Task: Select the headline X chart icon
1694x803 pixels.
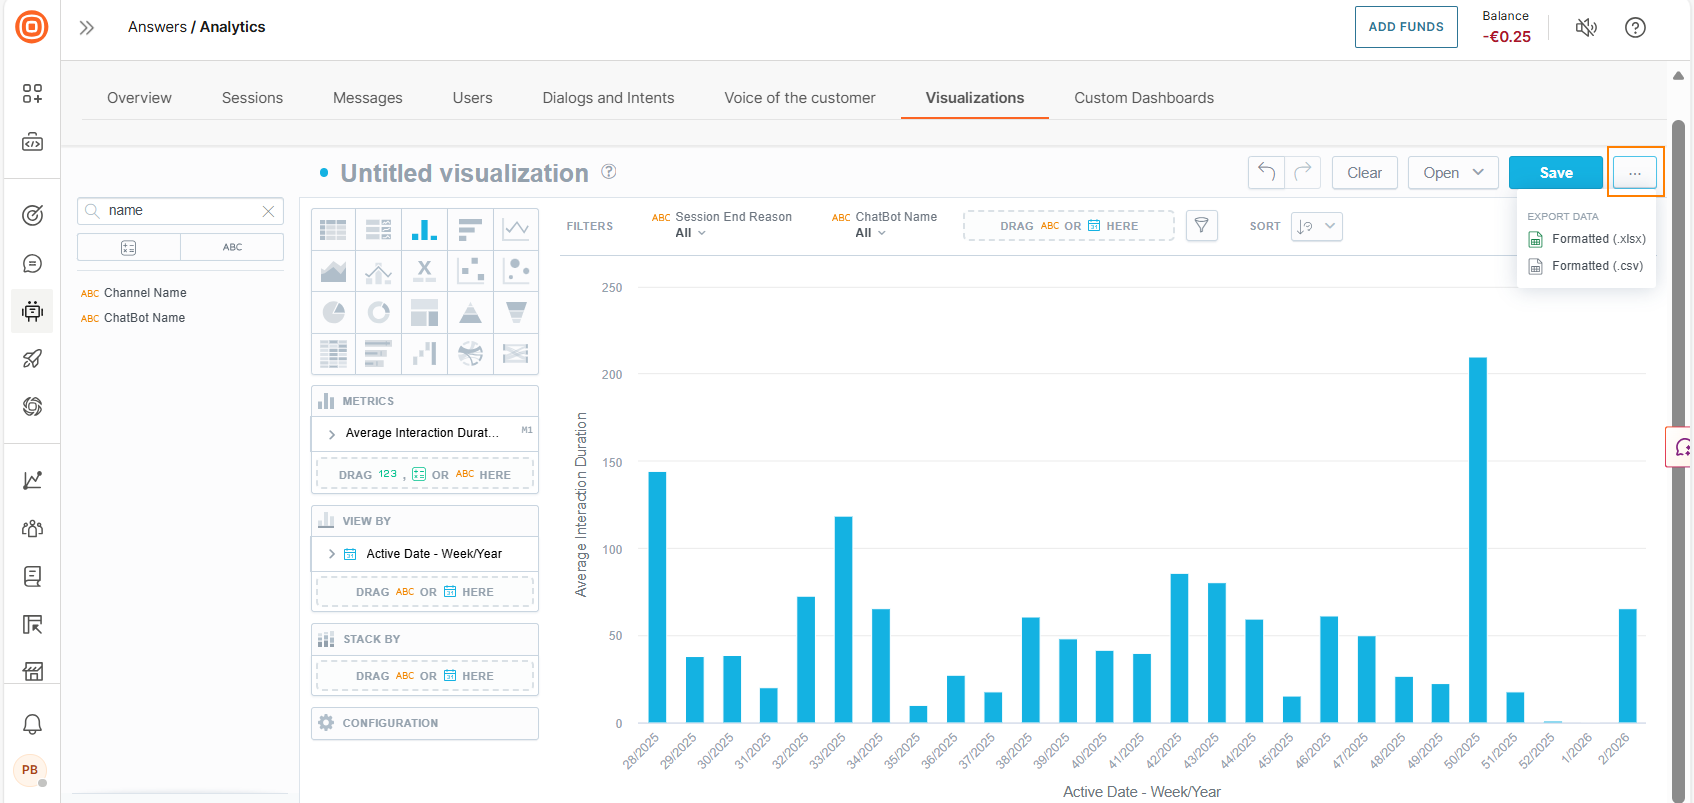Action: point(425,270)
